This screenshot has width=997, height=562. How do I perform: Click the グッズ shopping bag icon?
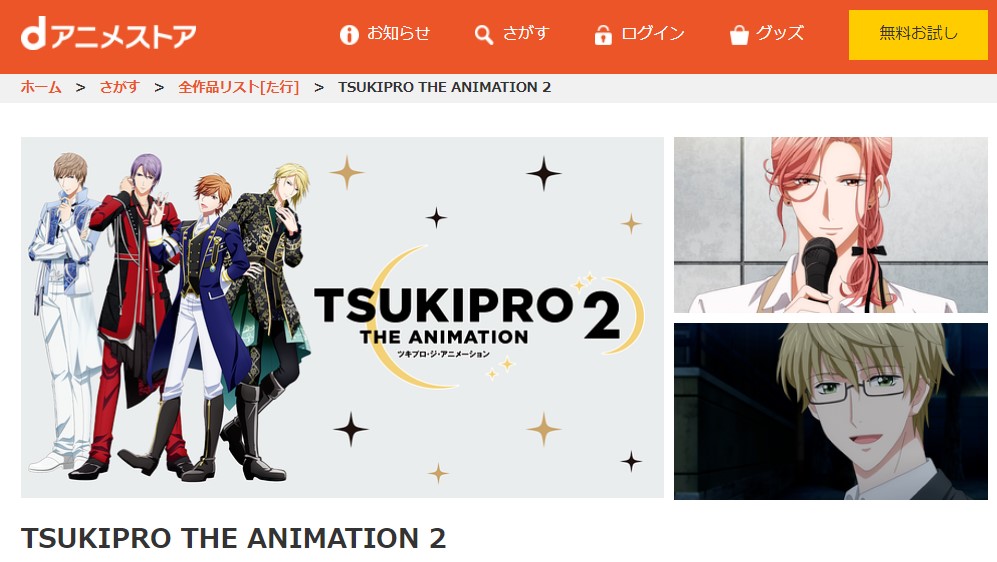[x=739, y=35]
